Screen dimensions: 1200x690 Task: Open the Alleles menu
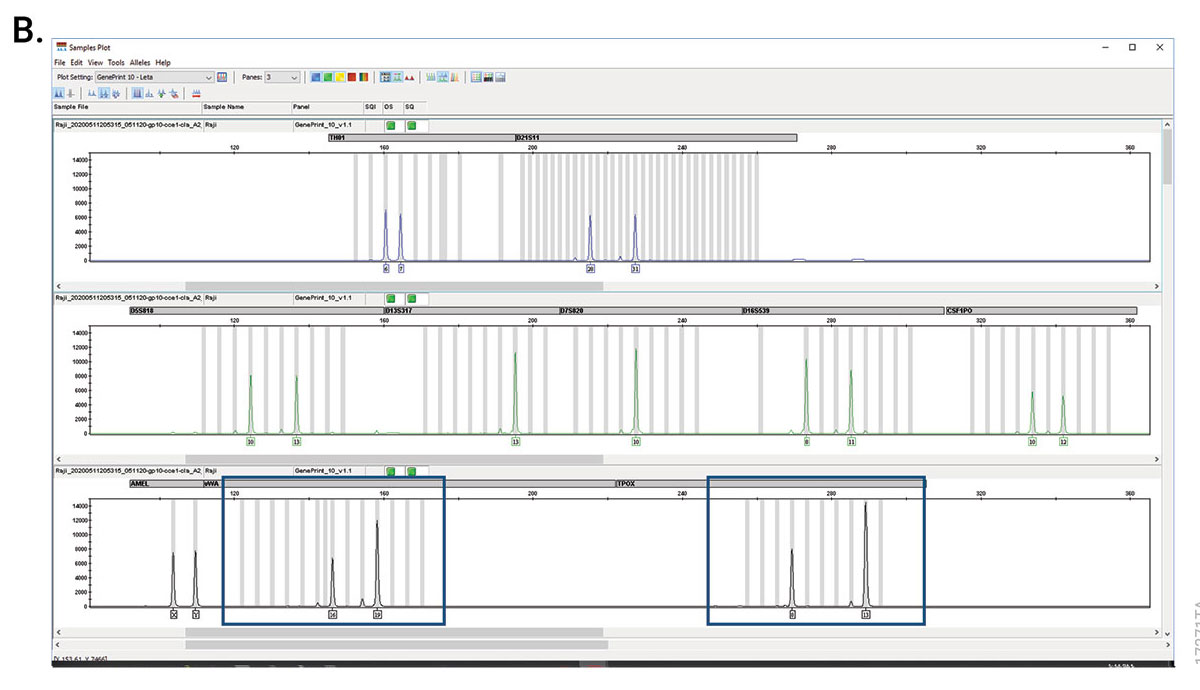[140, 62]
